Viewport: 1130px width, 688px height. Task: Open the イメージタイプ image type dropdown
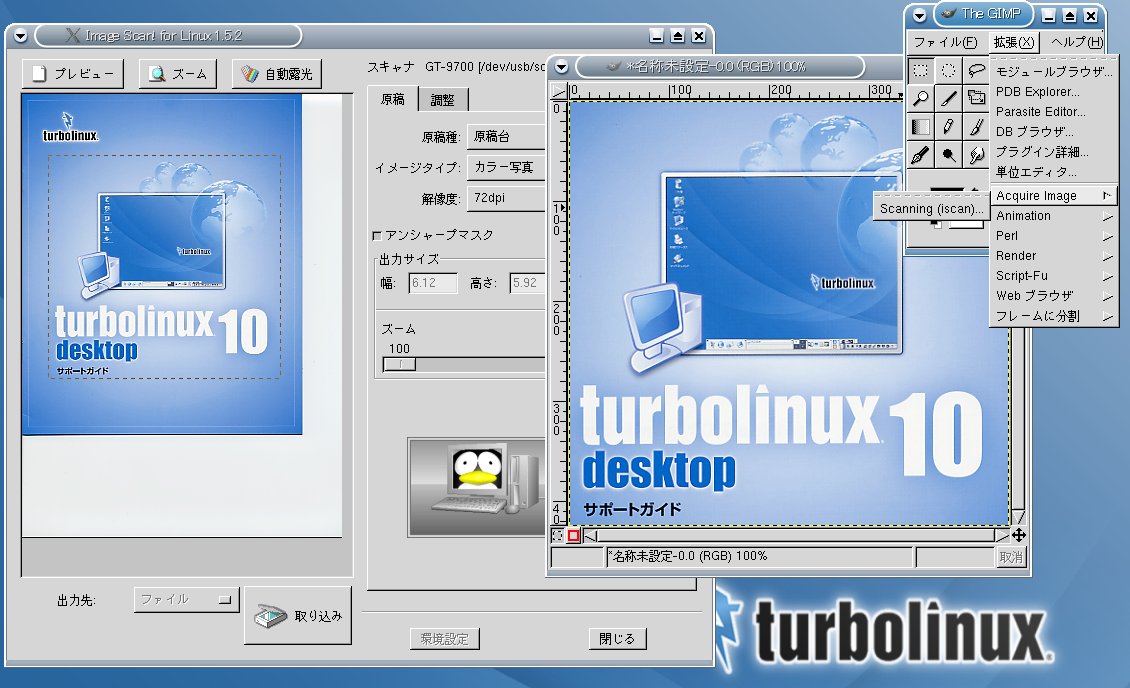tap(507, 167)
